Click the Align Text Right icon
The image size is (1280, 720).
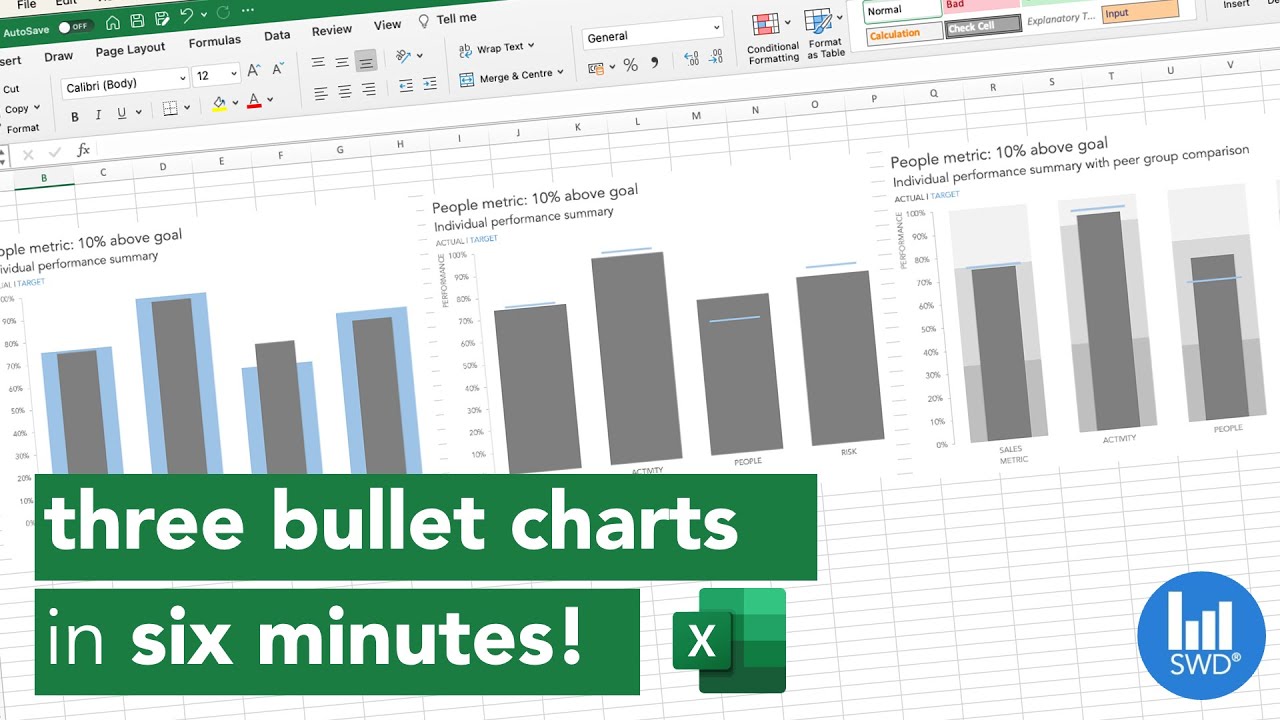click(369, 90)
